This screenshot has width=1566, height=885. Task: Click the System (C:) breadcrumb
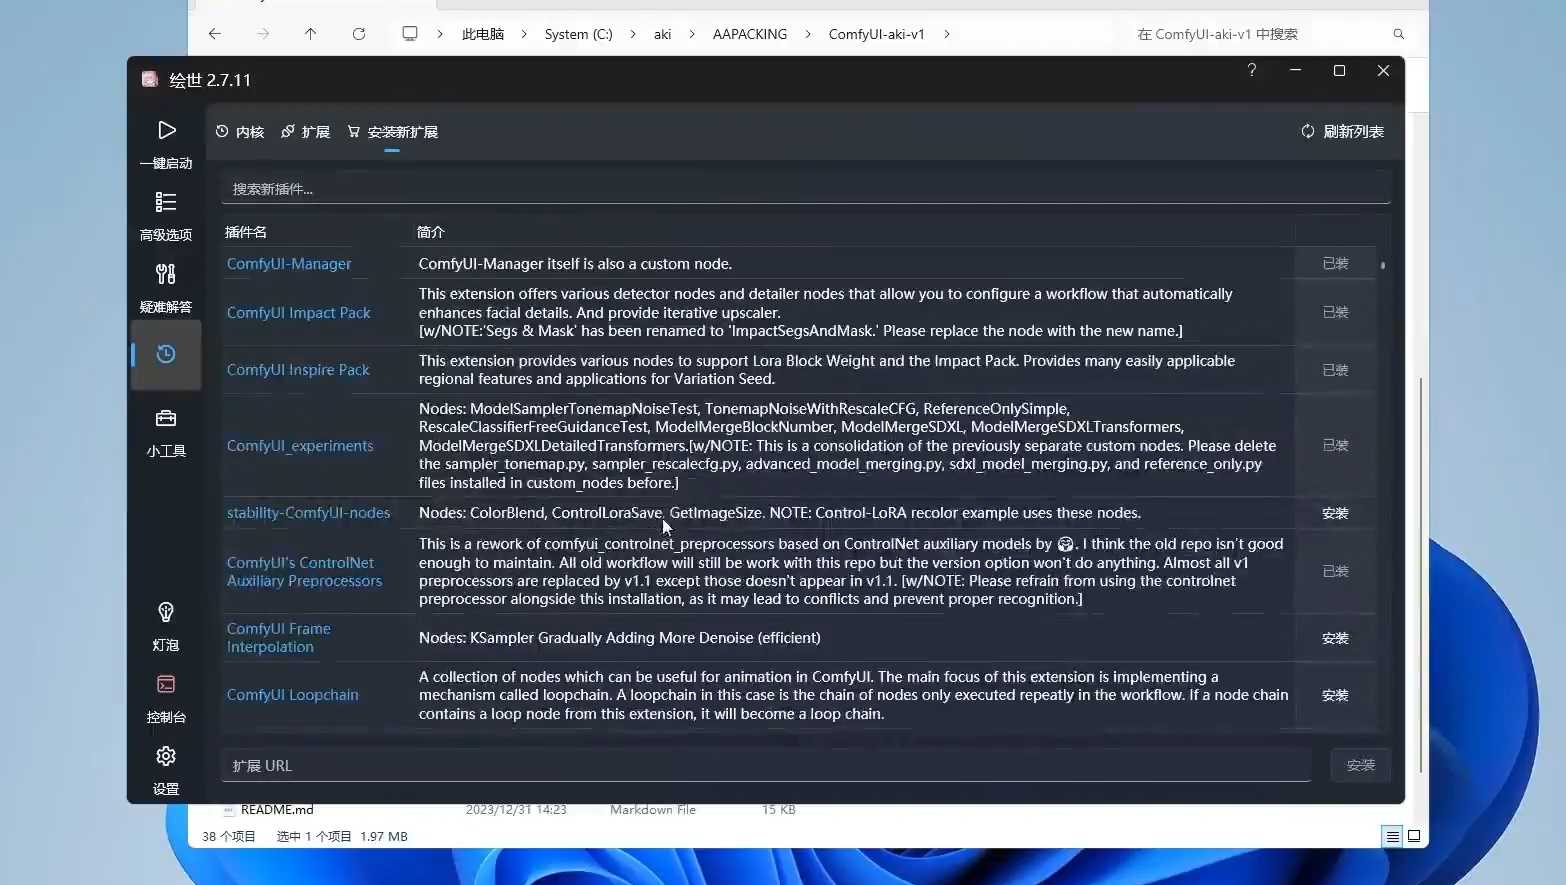pos(578,34)
